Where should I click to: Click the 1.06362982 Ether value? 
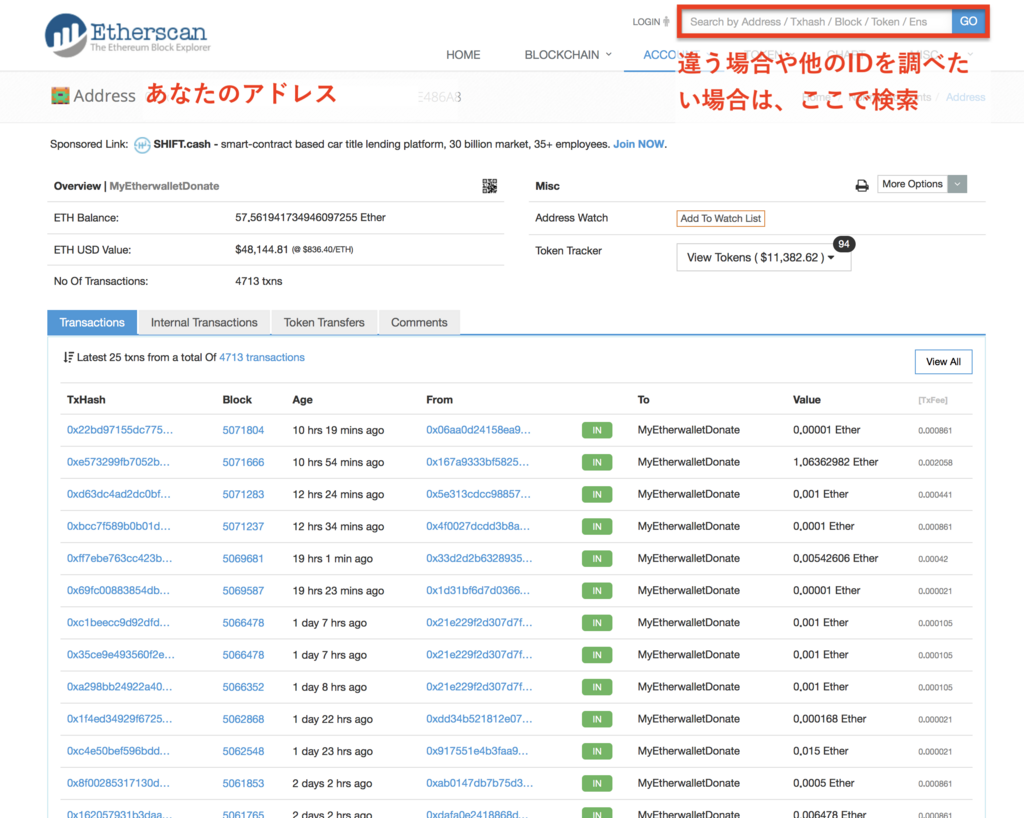tap(835, 462)
